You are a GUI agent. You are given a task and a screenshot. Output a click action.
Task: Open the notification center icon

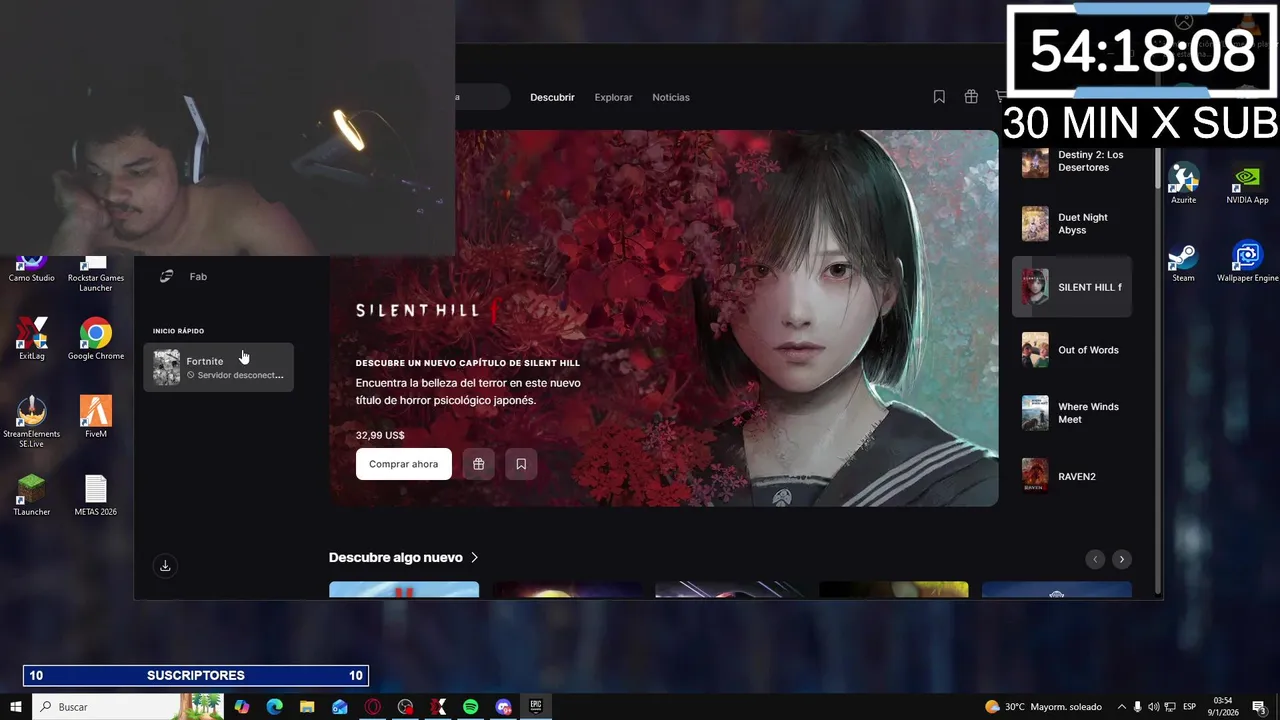click(1259, 707)
